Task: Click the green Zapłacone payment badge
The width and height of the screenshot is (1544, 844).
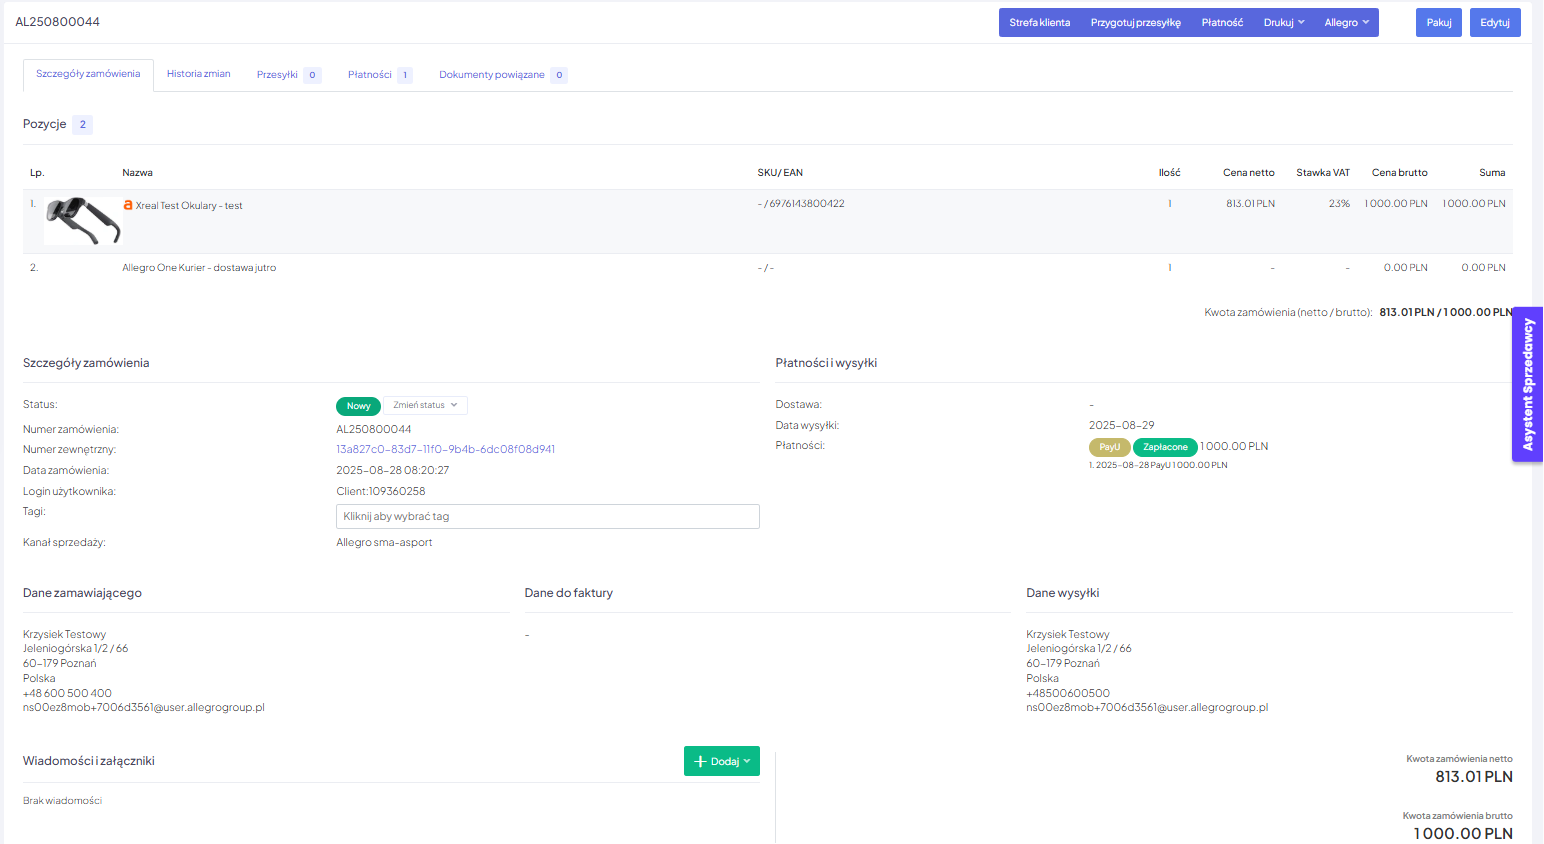Action: coord(1165,447)
